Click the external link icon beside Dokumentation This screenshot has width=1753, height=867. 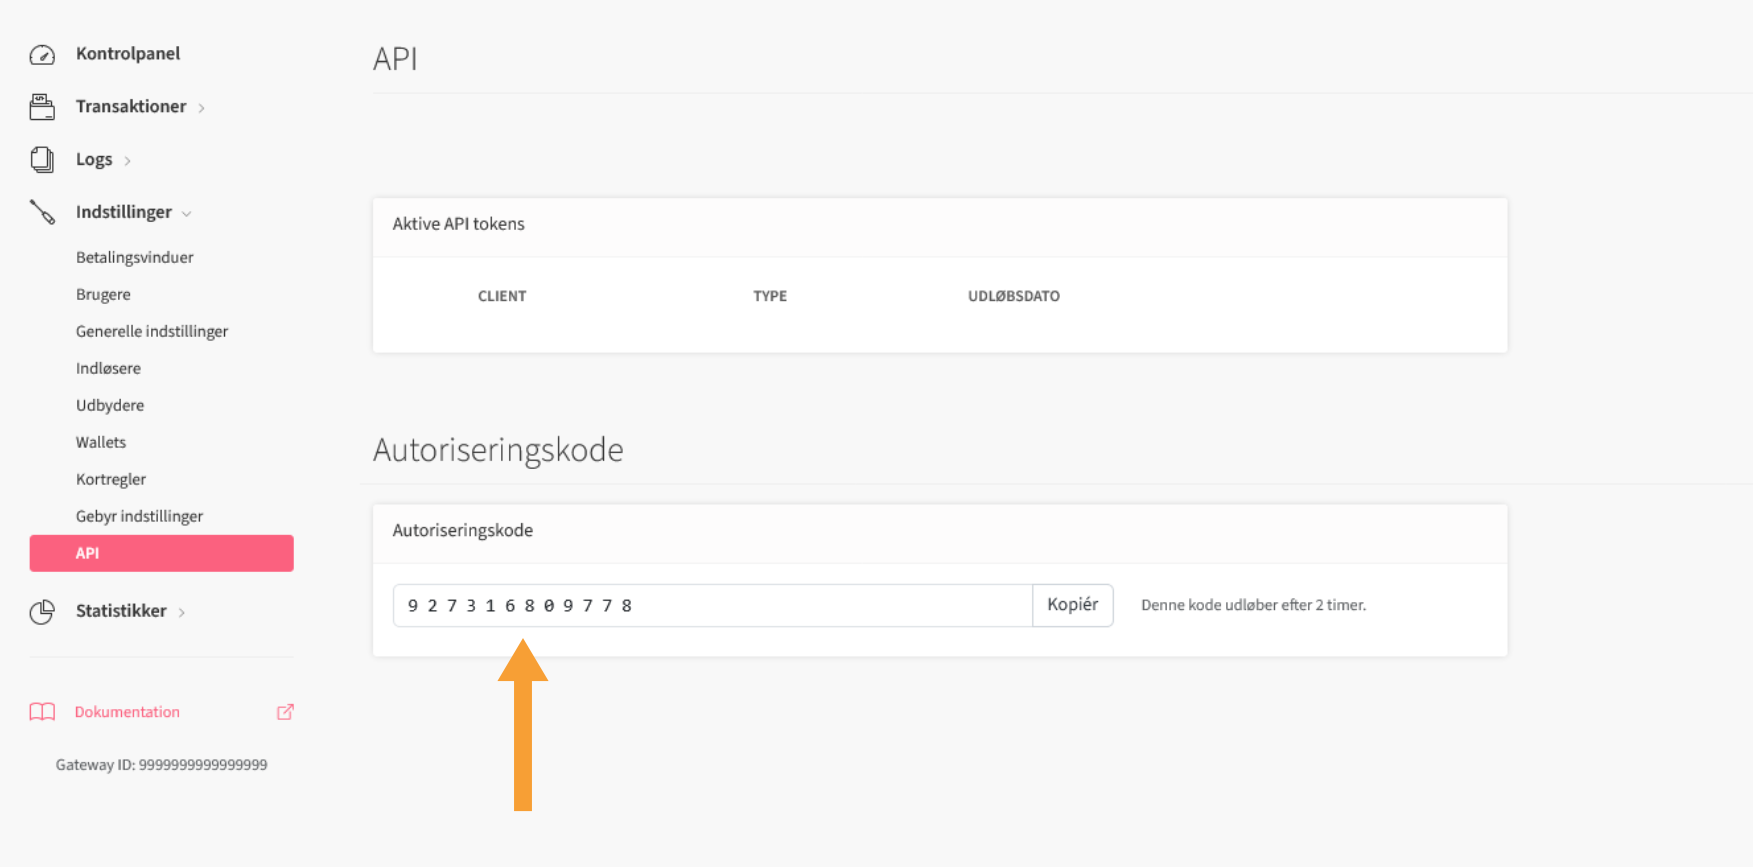point(285,712)
